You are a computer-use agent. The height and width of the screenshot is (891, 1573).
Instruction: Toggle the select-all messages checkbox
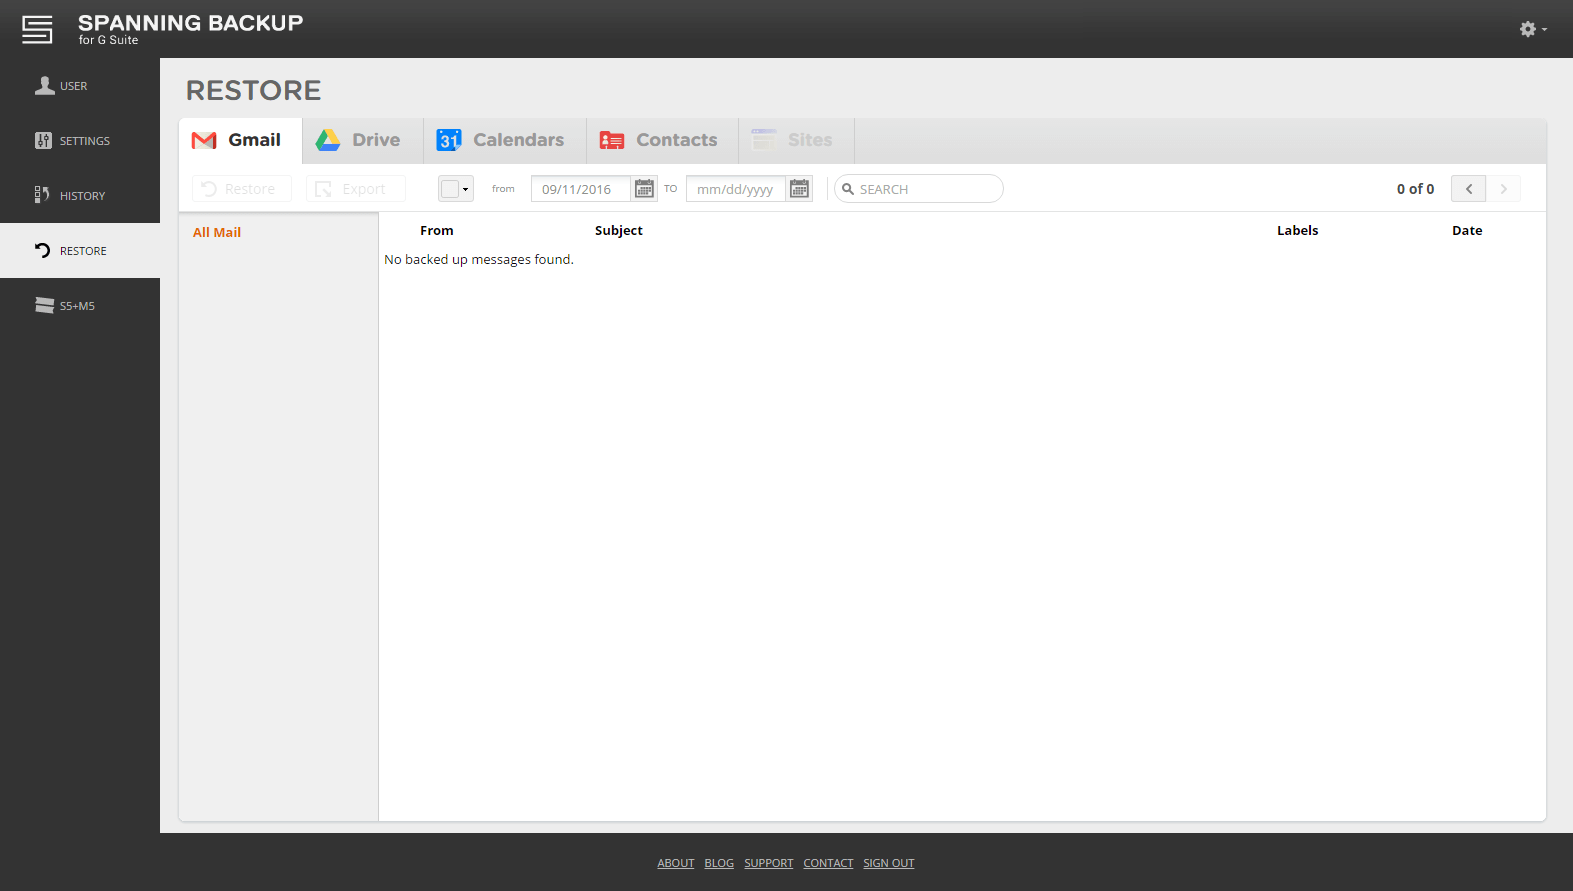coord(450,189)
